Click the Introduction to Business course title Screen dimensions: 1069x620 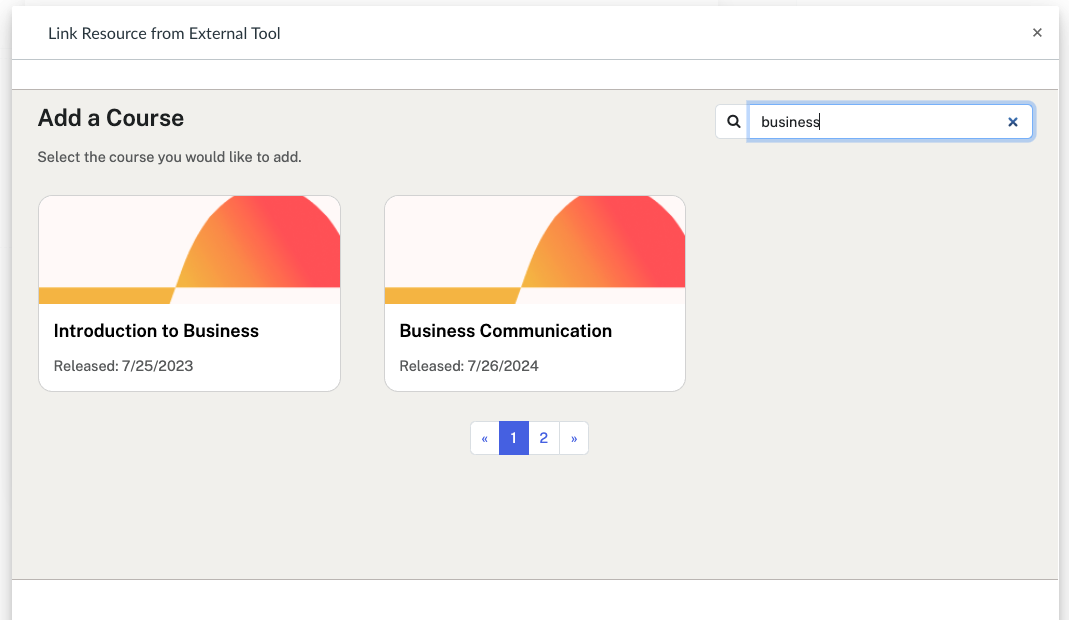click(156, 331)
